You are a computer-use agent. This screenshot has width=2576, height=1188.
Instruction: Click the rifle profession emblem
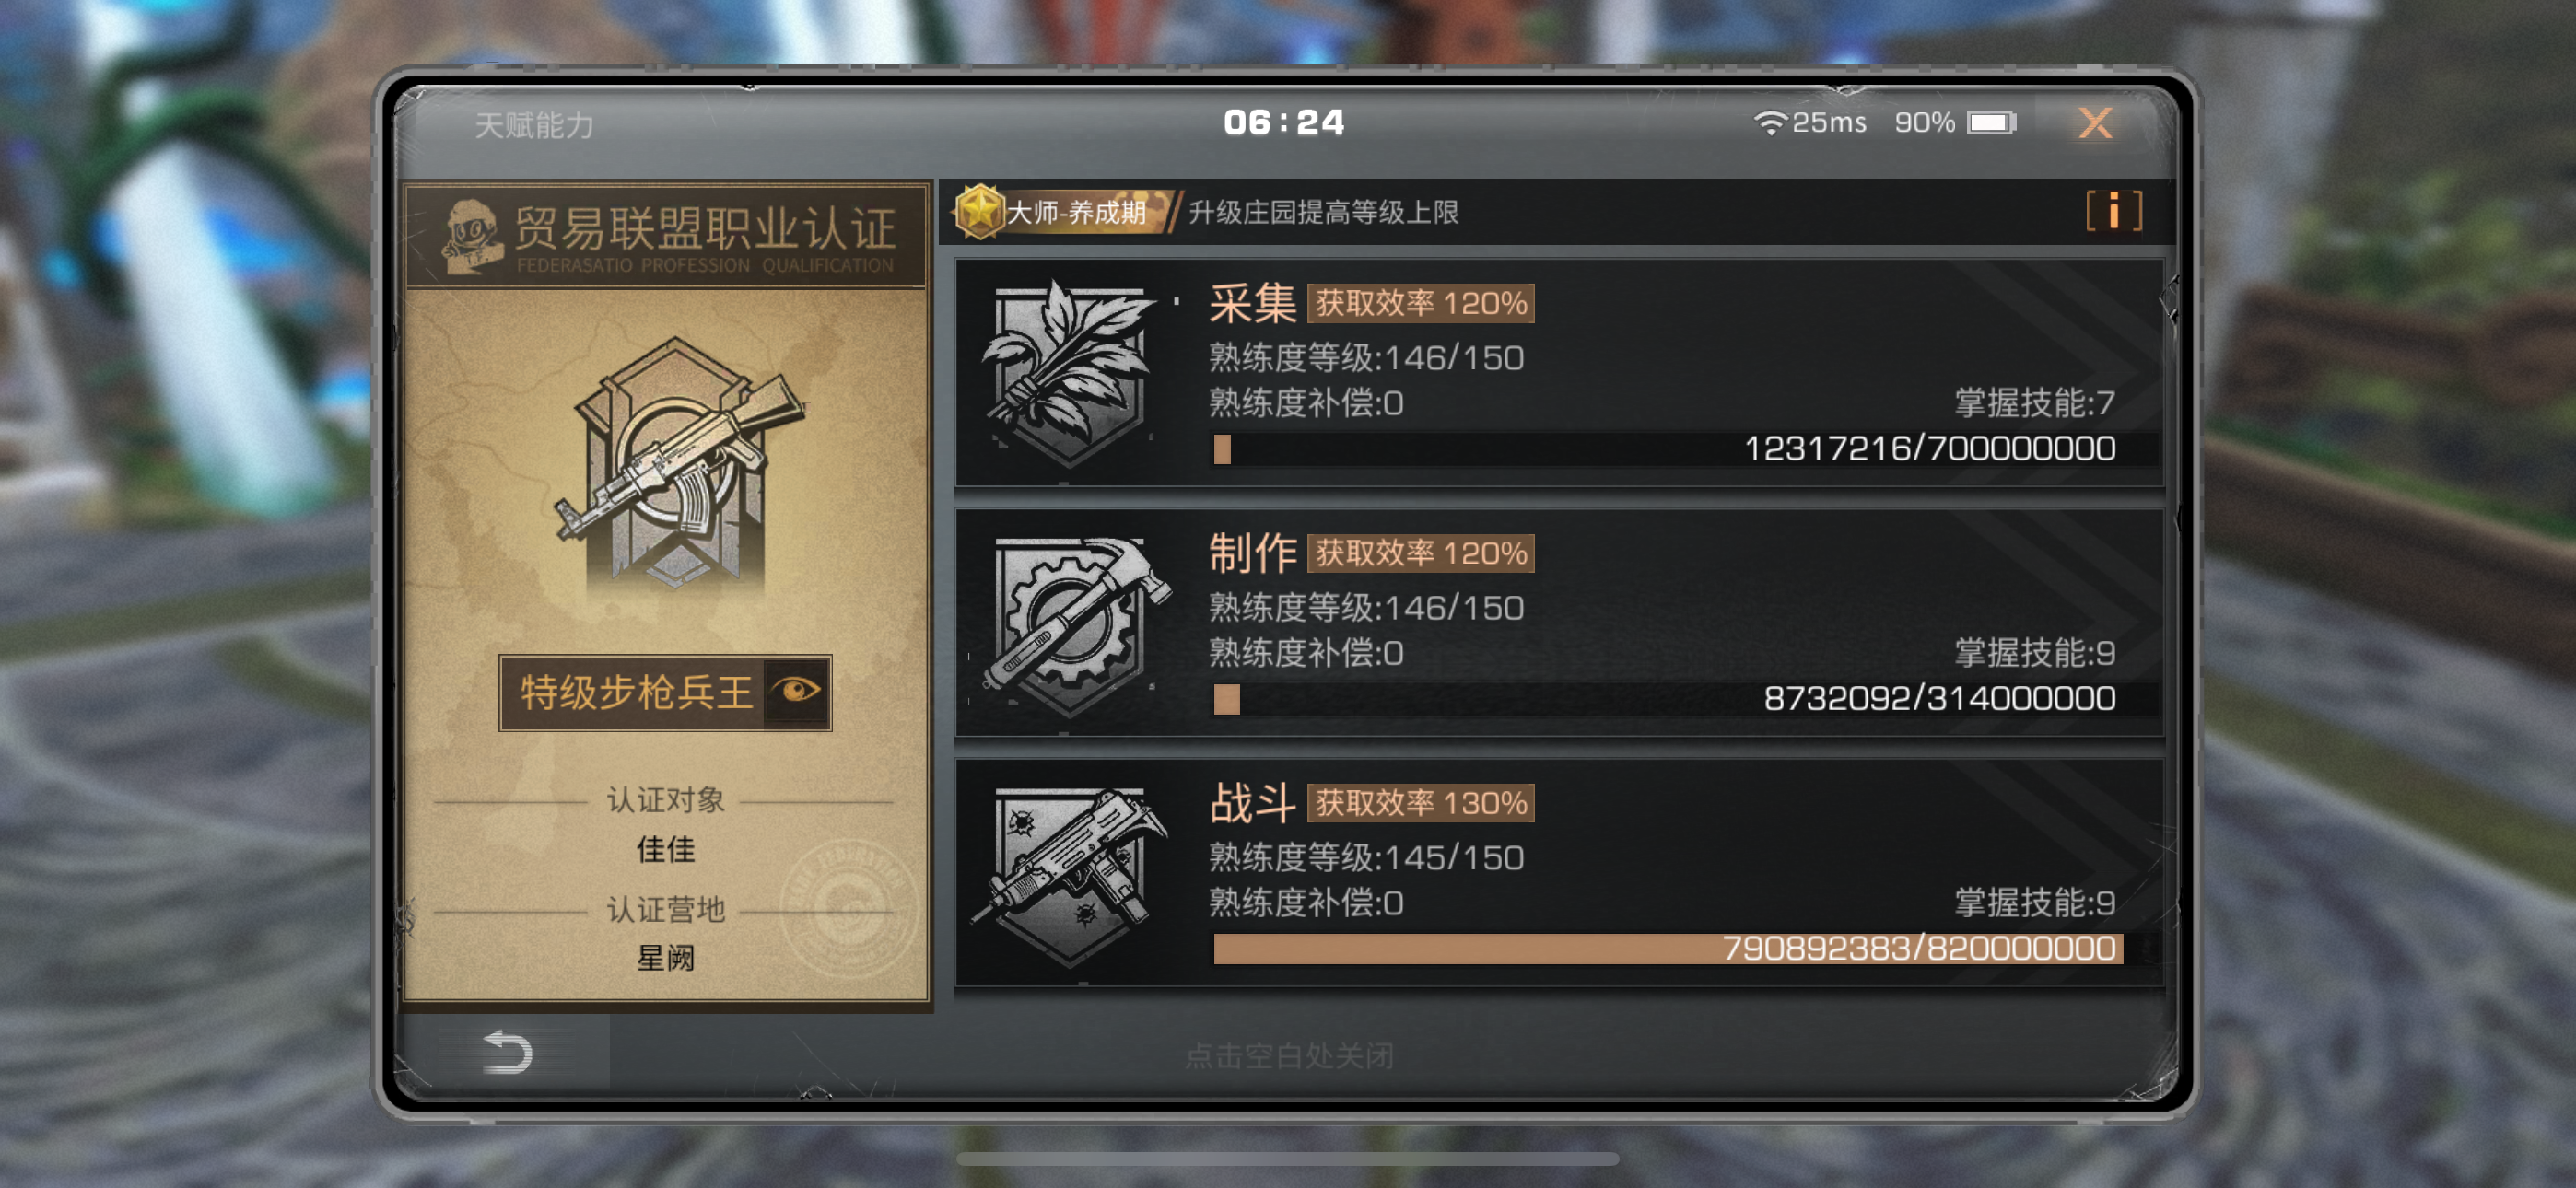pyautogui.click(x=678, y=464)
